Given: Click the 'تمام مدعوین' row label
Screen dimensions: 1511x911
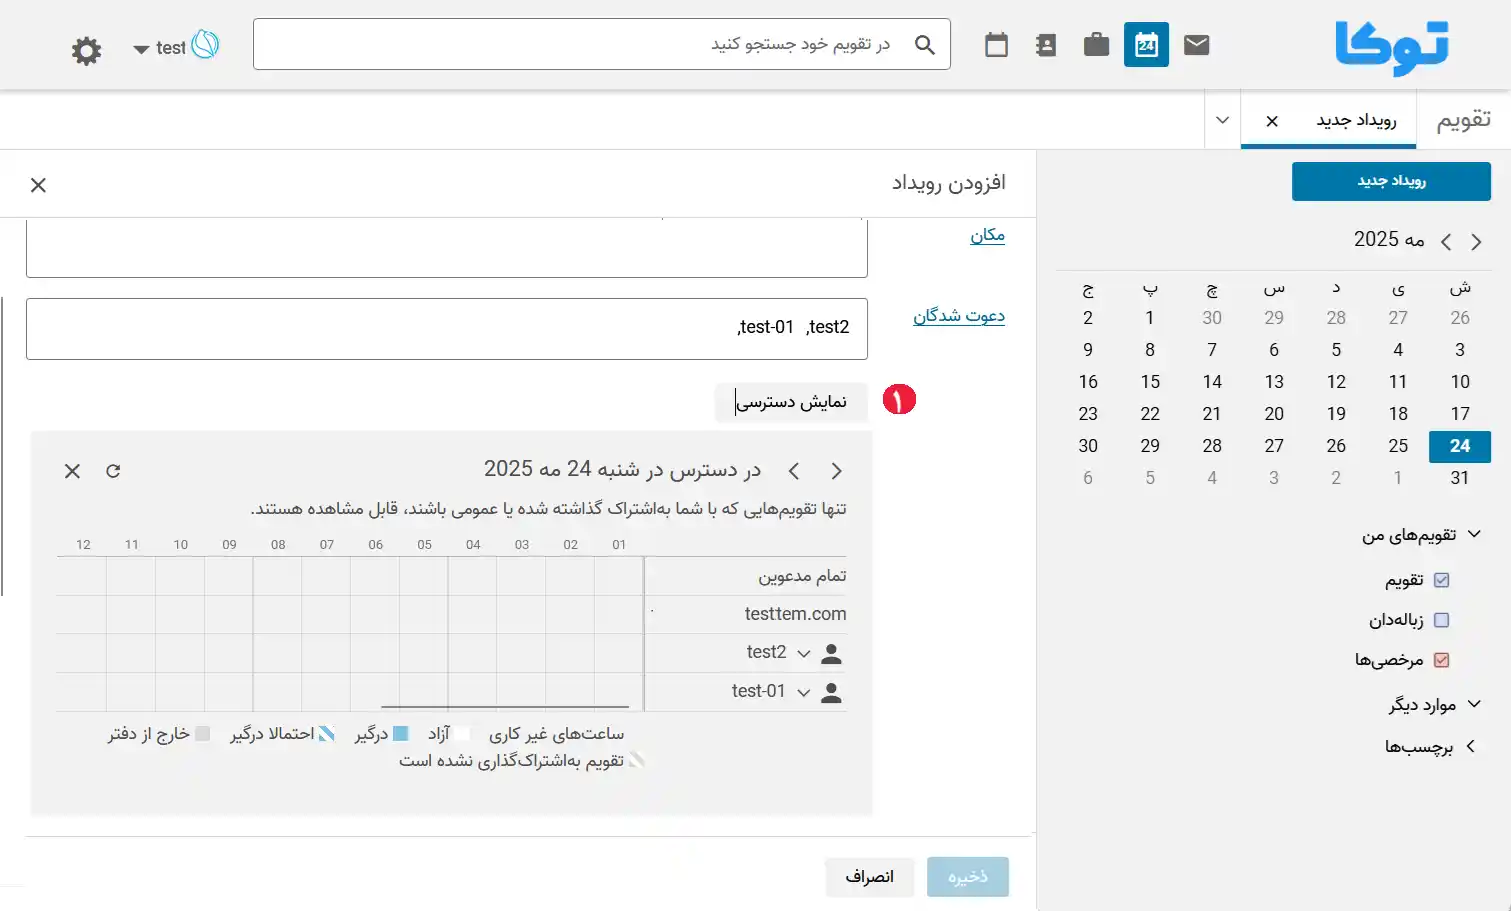Looking at the screenshot, I should (802, 576).
